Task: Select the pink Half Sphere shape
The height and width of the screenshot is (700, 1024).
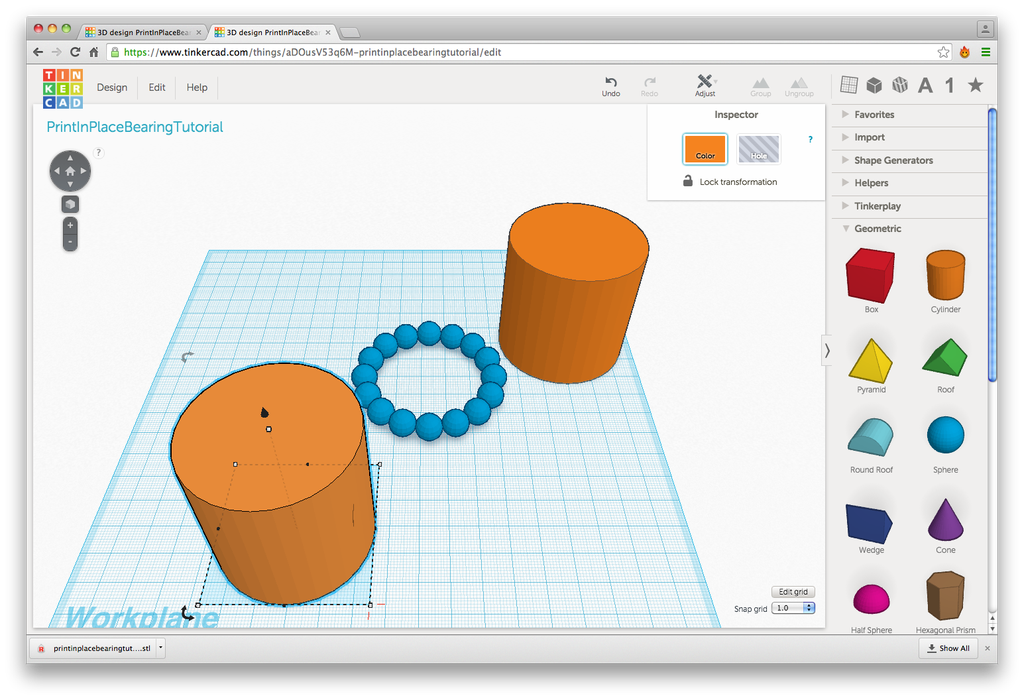Action: [x=871, y=599]
